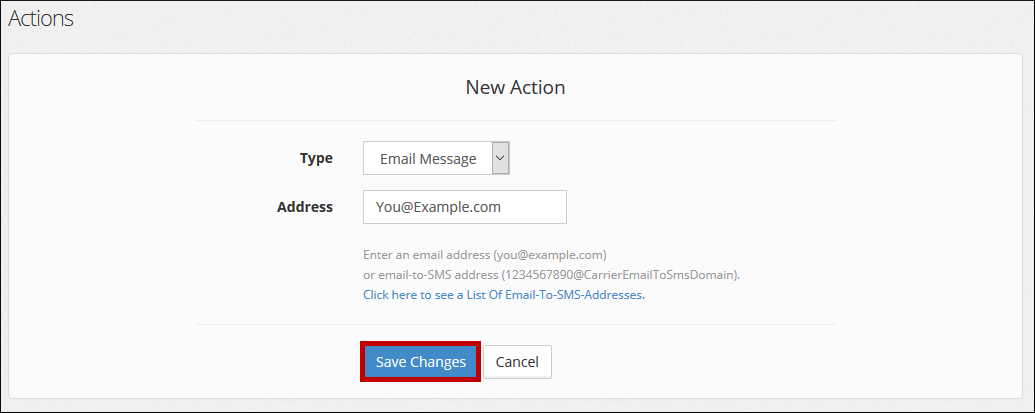Click the divider line above Save Changes
1035x413 pixels.
(x=515, y=324)
